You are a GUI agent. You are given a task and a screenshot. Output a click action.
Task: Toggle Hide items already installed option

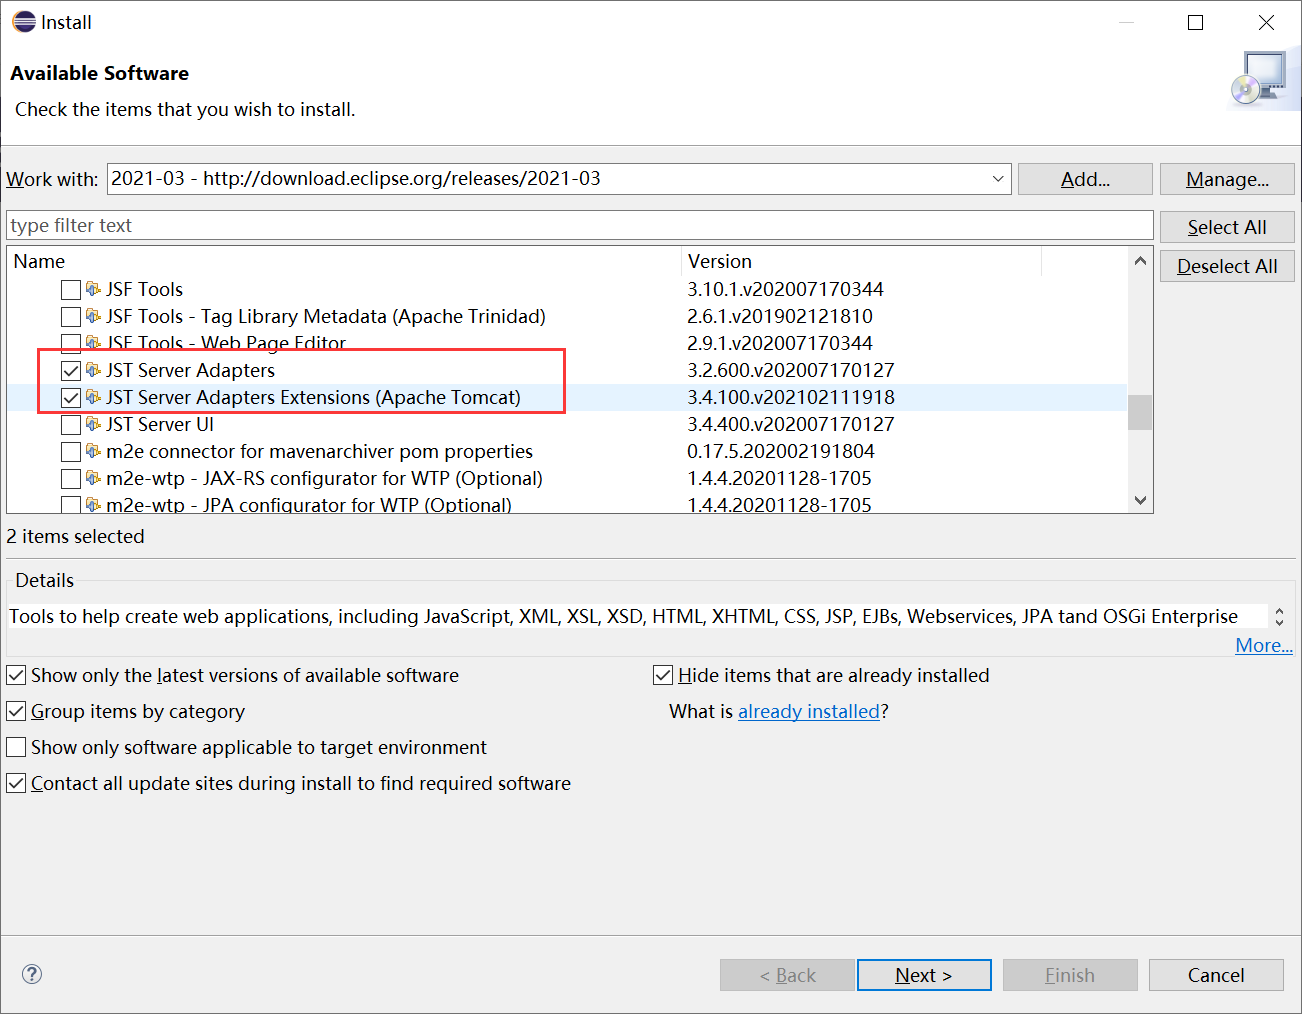pos(663,675)
